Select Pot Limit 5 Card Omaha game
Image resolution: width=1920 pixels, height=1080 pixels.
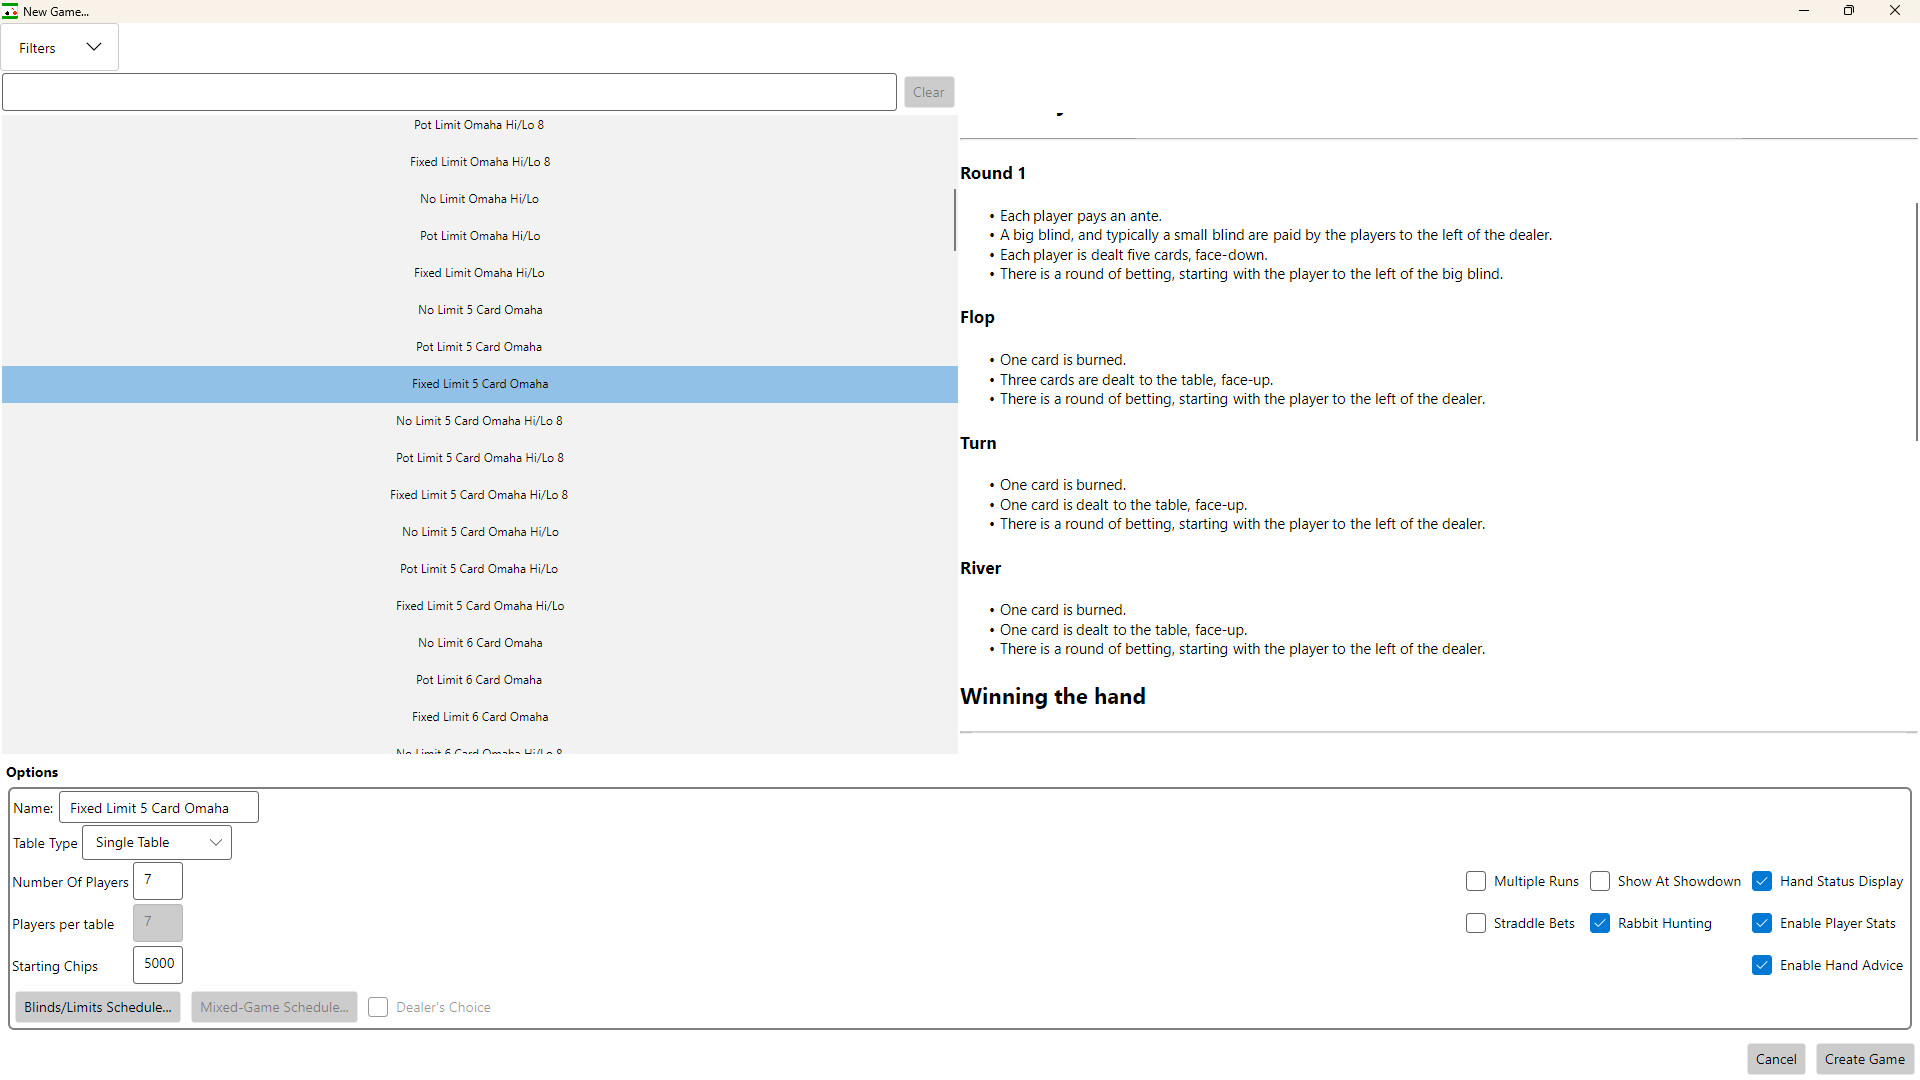(479, 347)
